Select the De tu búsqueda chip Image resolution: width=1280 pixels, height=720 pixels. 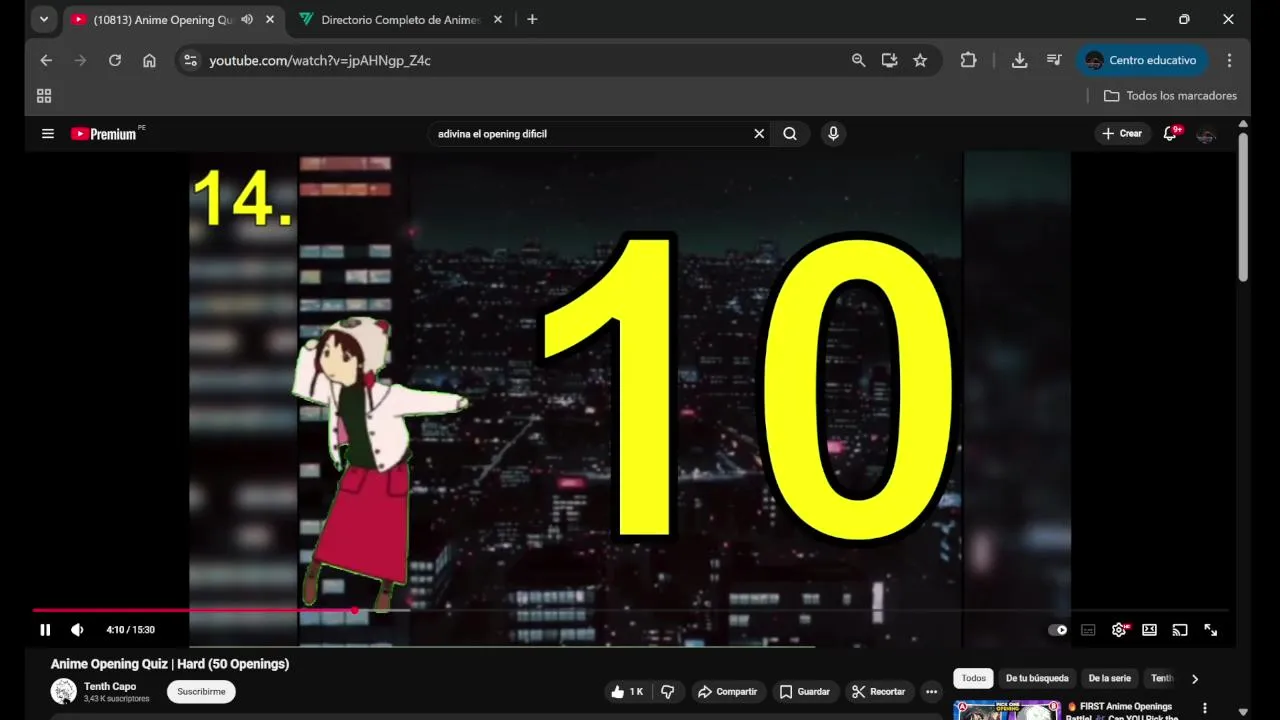(x=1037, y=678)
